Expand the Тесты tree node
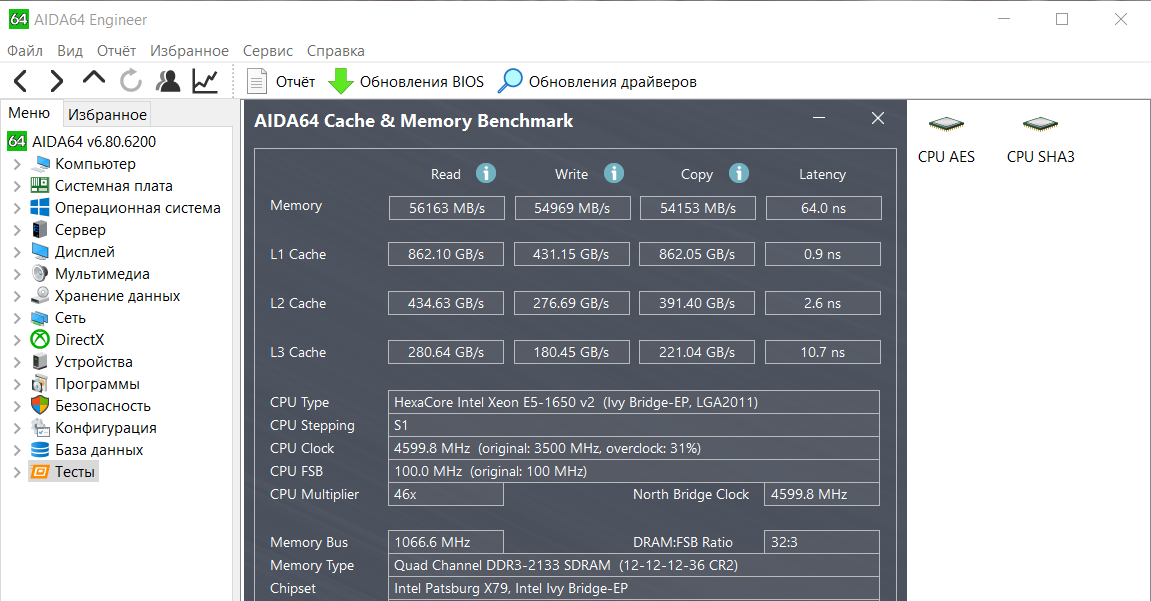The image size is (1151, 601). [x=17, y=472]
